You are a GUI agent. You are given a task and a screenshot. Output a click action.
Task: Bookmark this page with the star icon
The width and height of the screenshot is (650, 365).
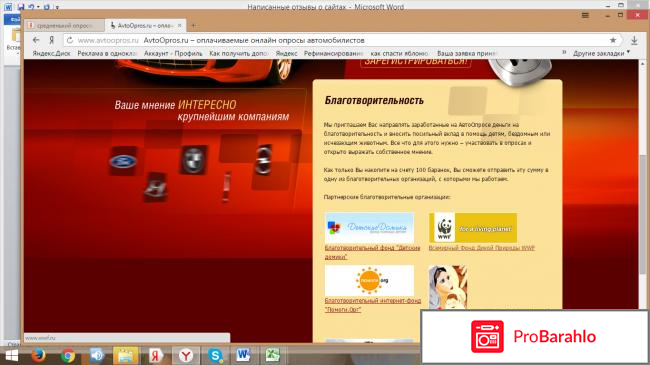(613, 40)
